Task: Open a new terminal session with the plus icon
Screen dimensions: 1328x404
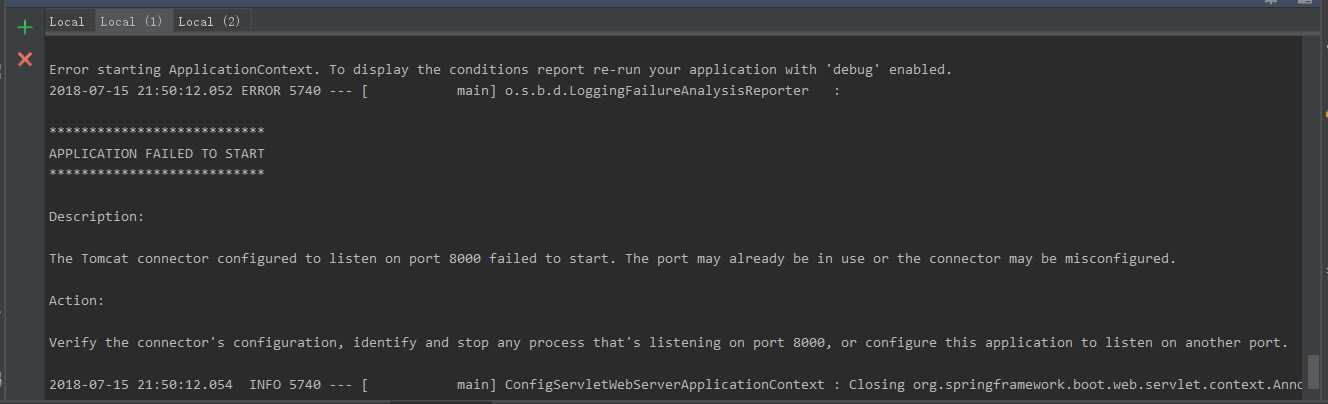Action: 25,27
